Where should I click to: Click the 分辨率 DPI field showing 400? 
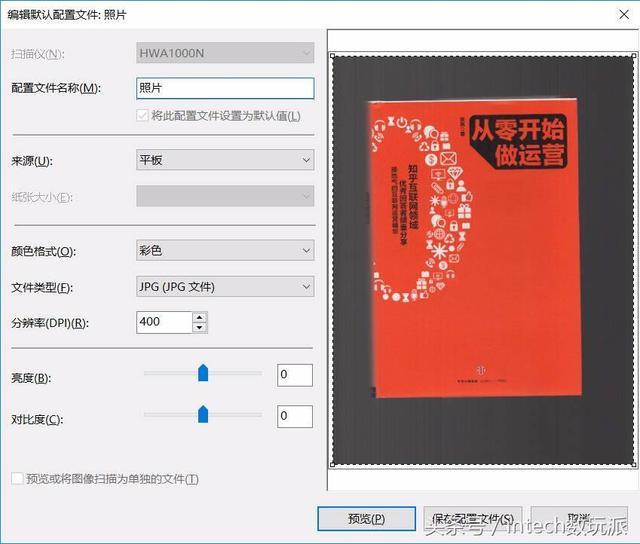164,322
